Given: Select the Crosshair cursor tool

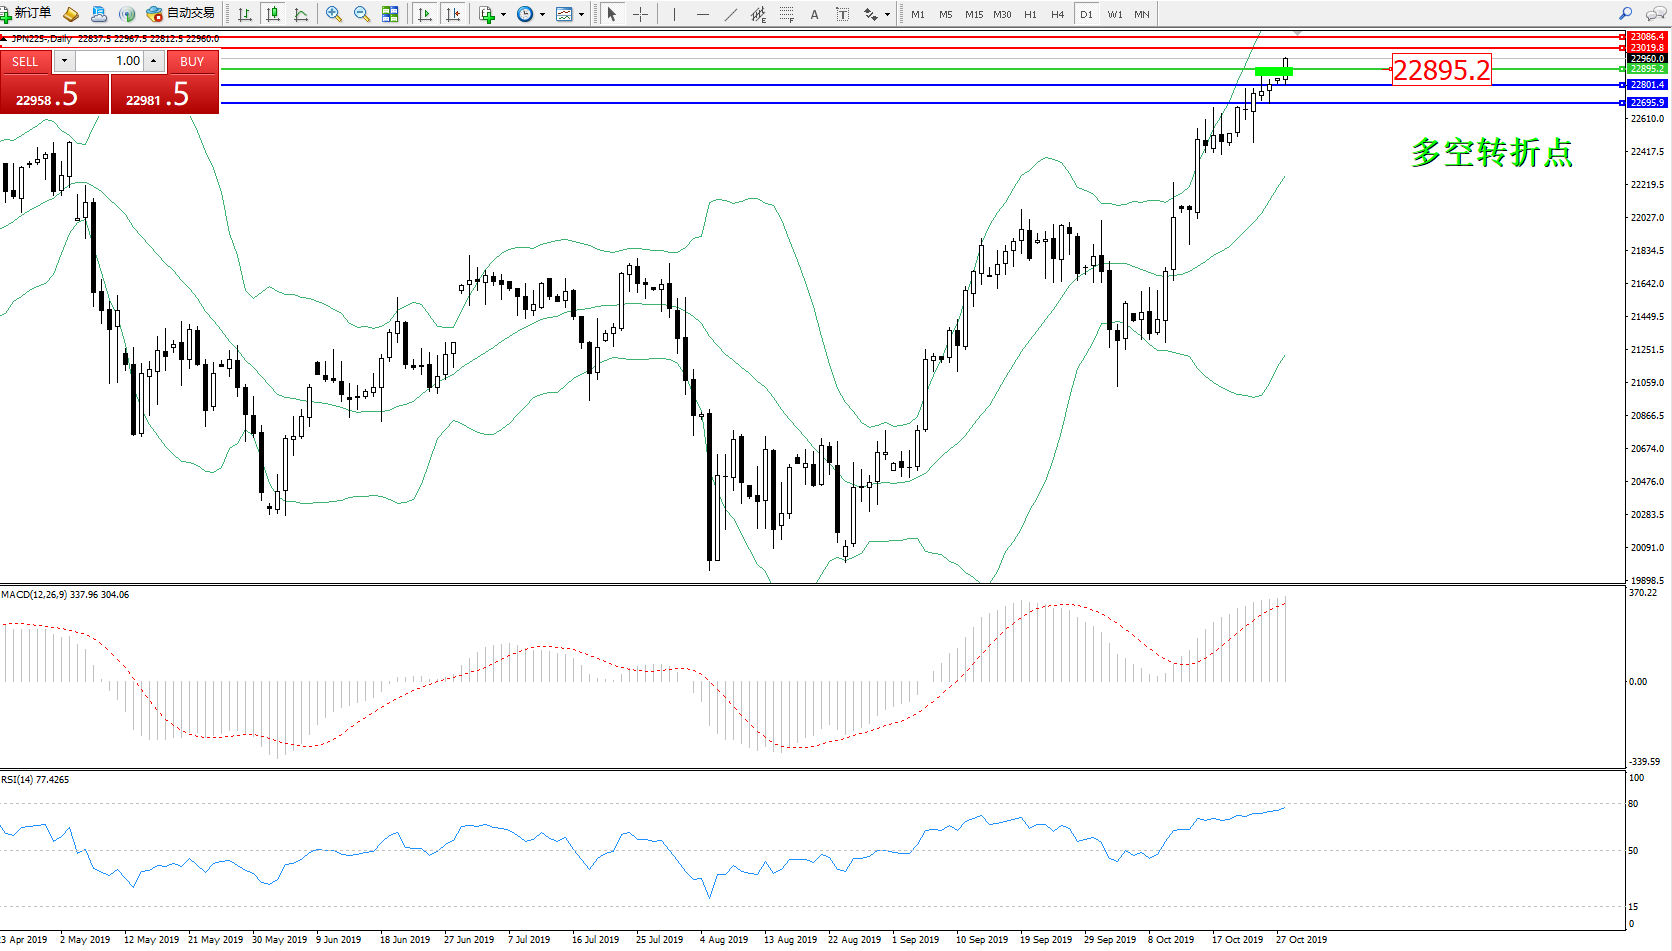Looking at the screenshot, I should point(641,14).
